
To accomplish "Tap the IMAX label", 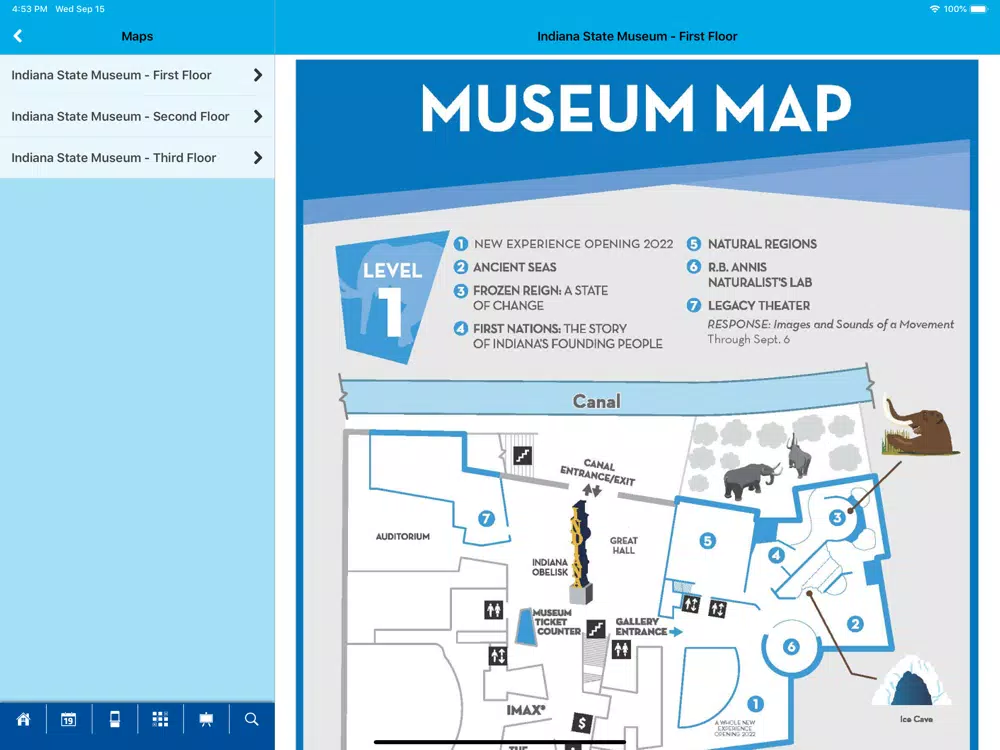I will pos(526,710).
